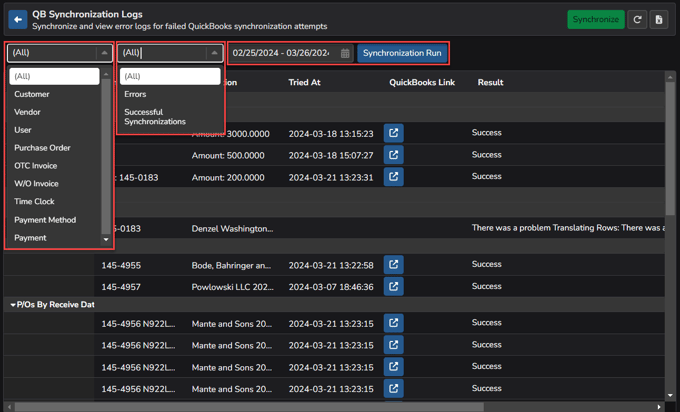Image resolution: width=680 pixels, height=412 pixels.
Task: Click the 145-4955 cell
Action: click(x=121, y=265)
